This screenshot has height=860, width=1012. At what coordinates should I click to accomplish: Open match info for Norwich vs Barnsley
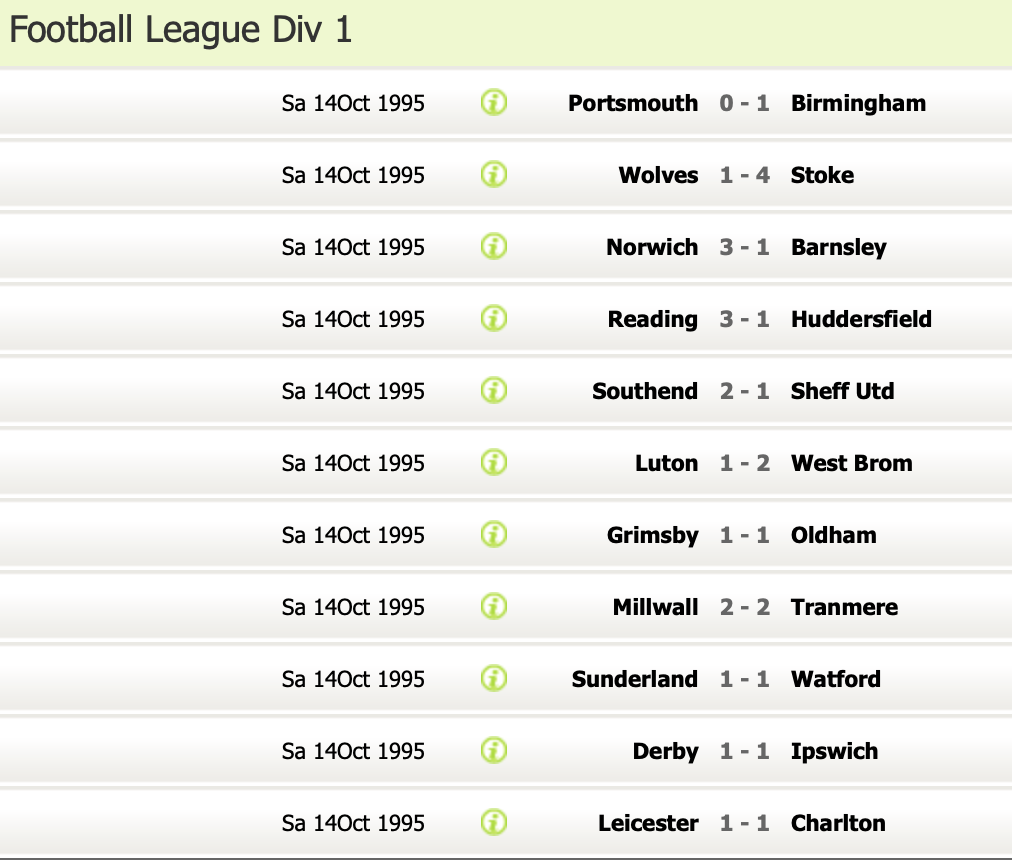[x=494, y=246]
